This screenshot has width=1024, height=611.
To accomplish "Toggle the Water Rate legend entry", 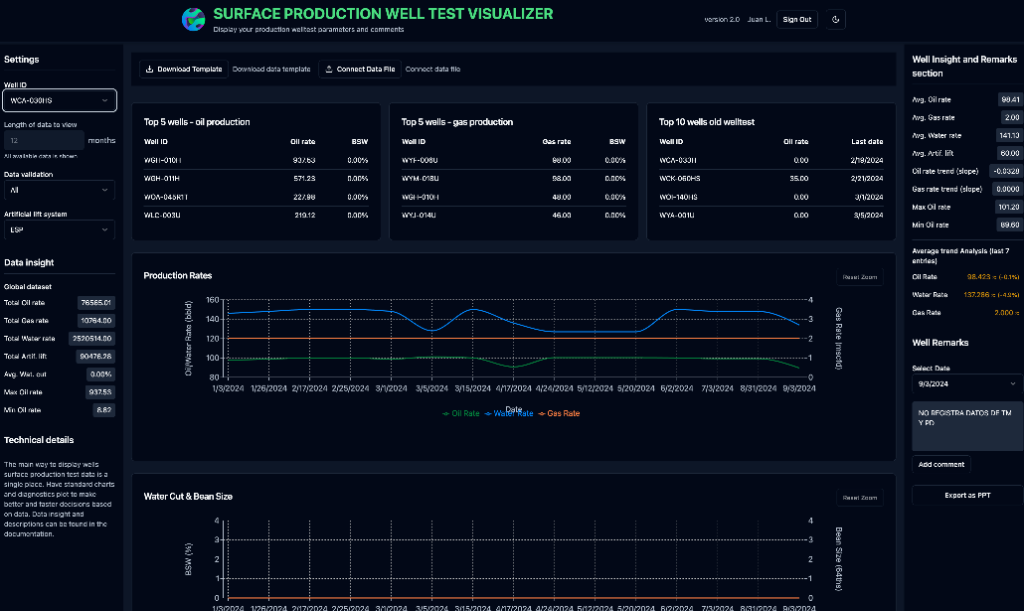I will [509, 414].
